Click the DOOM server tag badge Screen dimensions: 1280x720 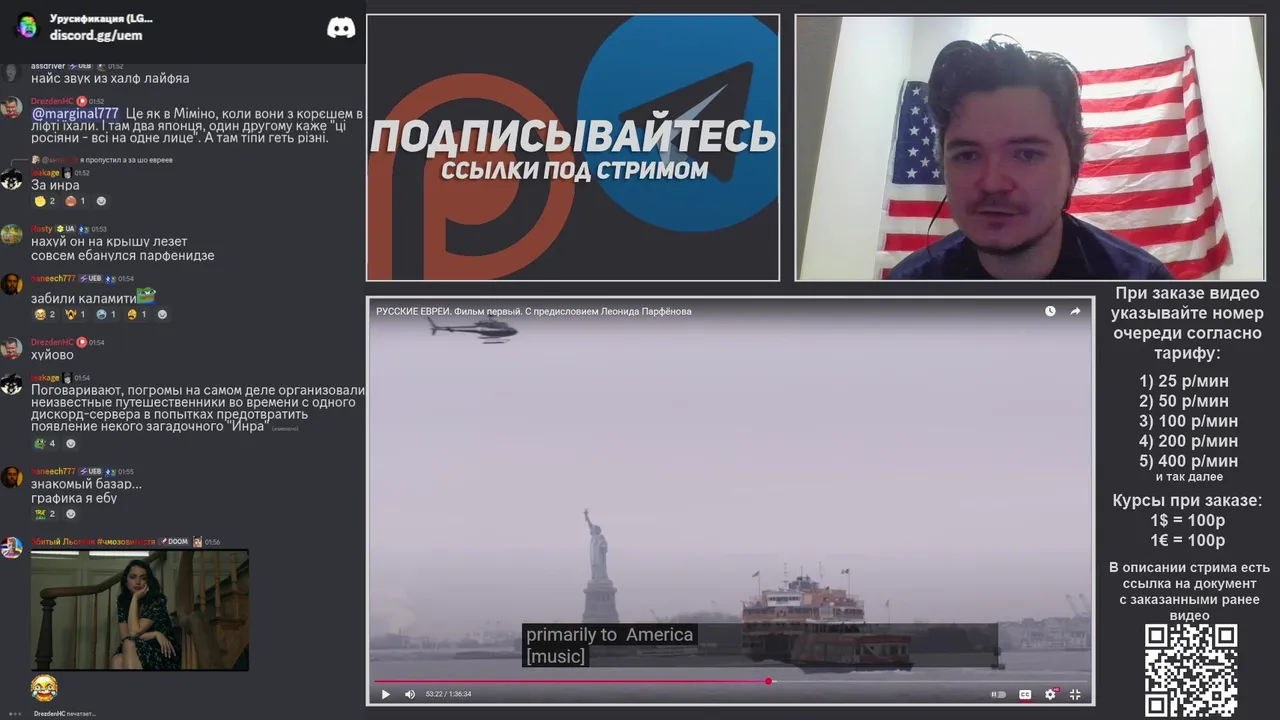click(174, 542)
